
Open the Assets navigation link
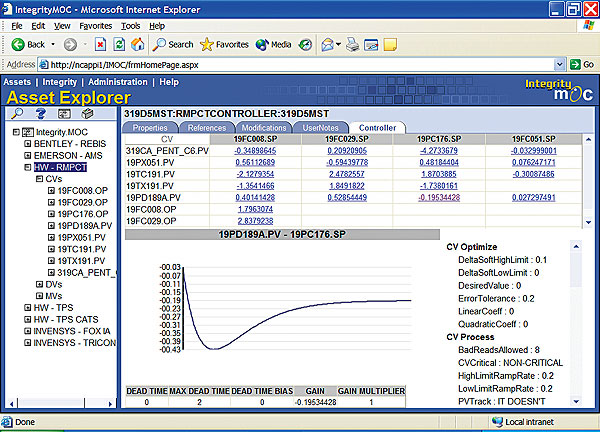(x=17, y=82)
